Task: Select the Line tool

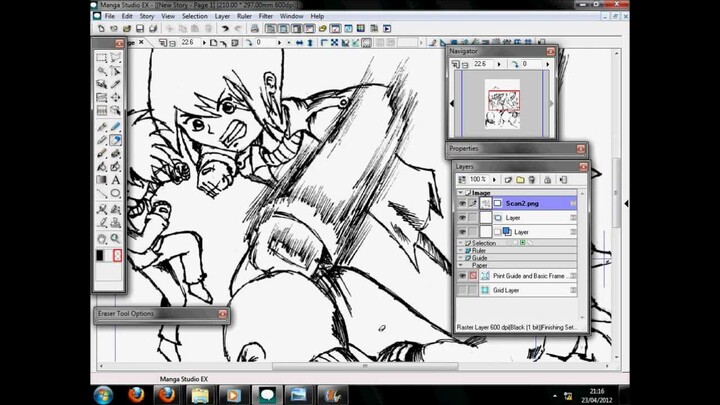Action: (x=101, y=193)
